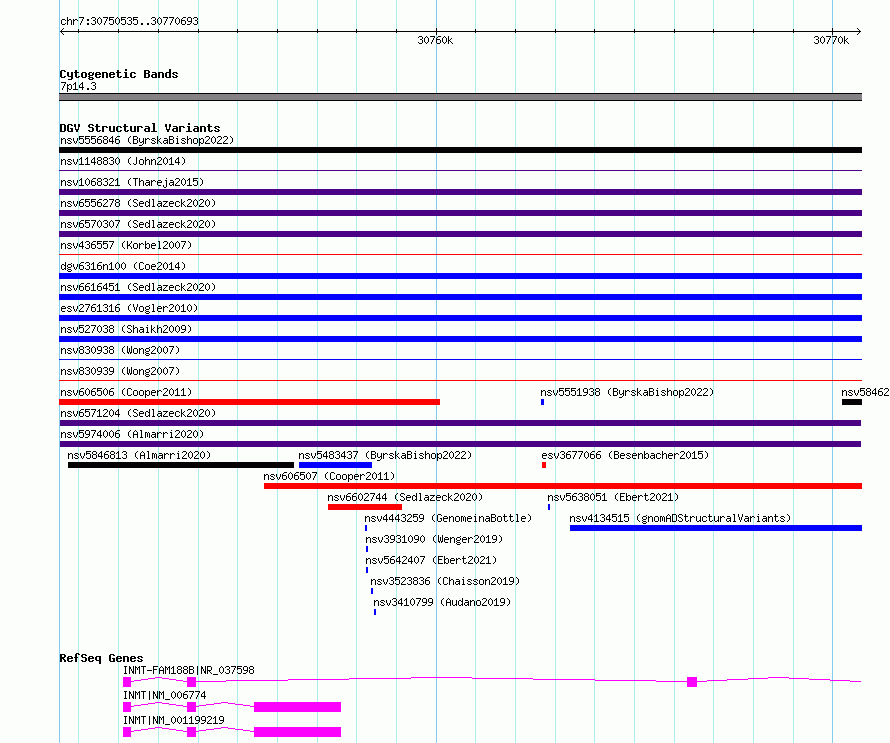The image size is (890, 743).
Task: Open variant nsv1068321 (Thareja2015) label
Action: pos(132,182)
